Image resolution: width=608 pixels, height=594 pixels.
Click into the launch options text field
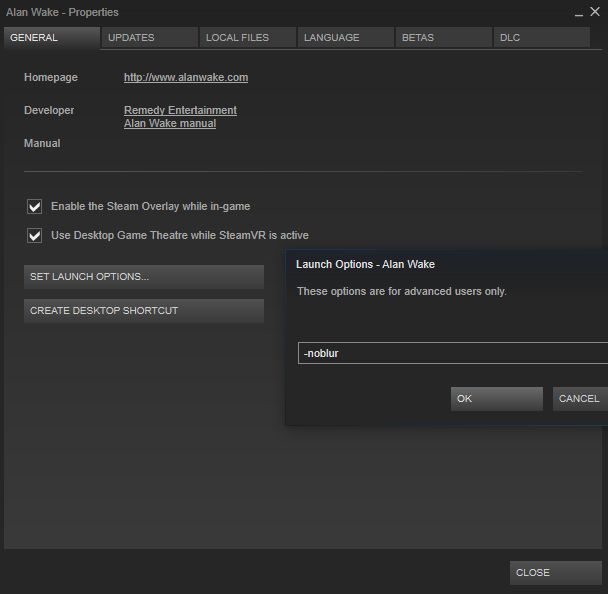pyautogui.click(x=453, y=353)
